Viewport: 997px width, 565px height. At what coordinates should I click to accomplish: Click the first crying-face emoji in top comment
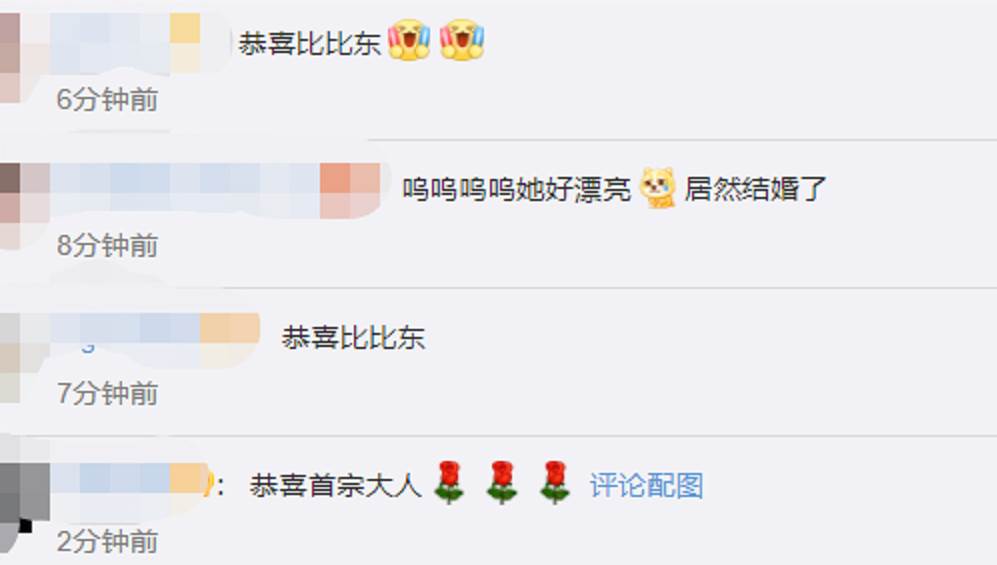pos(409,41)
